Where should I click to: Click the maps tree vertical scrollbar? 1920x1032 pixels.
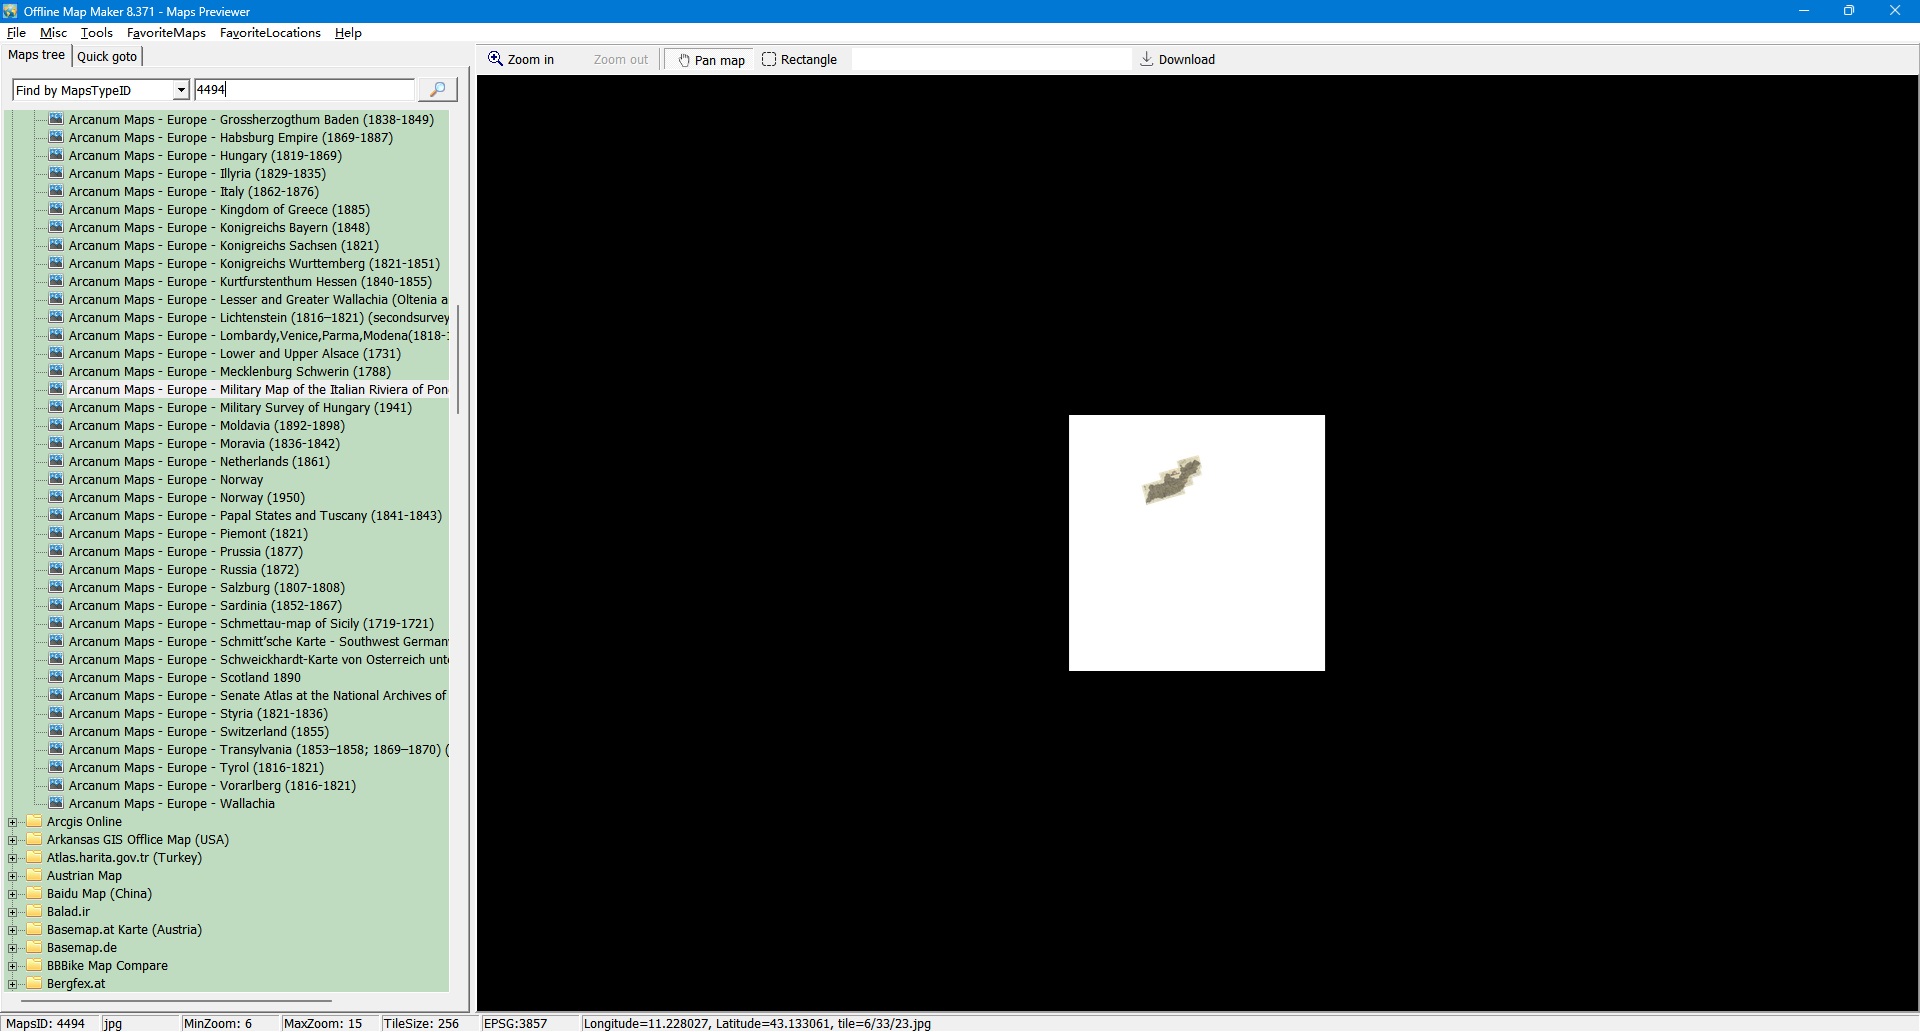click(458, 360)
